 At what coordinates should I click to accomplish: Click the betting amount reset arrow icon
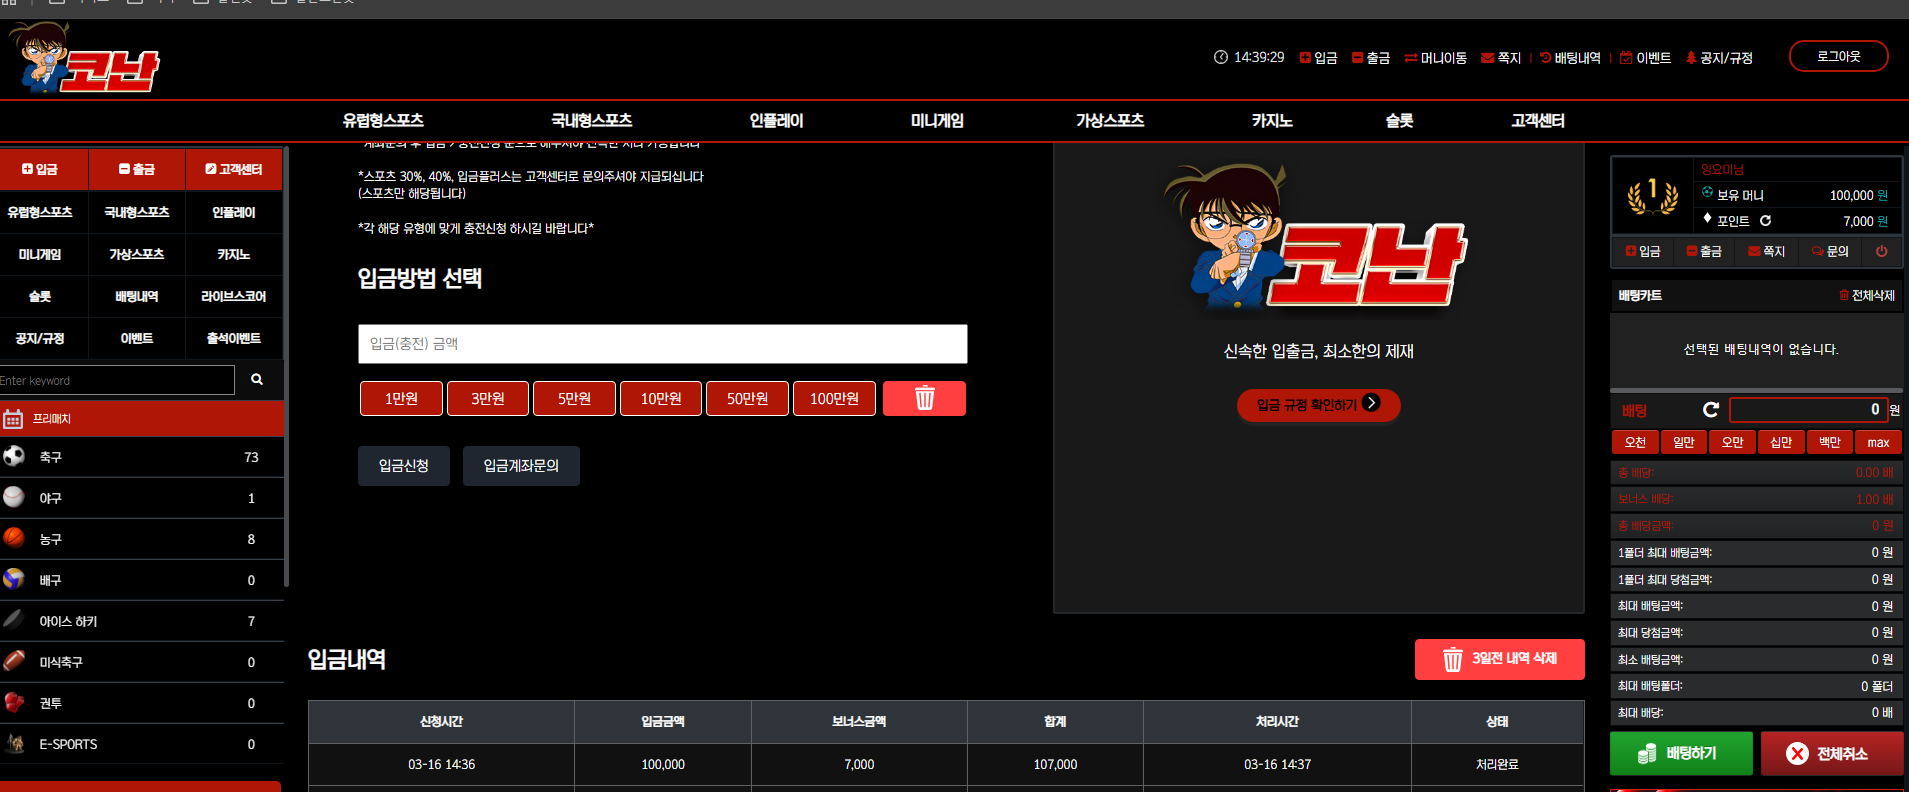coord(1710,410)
